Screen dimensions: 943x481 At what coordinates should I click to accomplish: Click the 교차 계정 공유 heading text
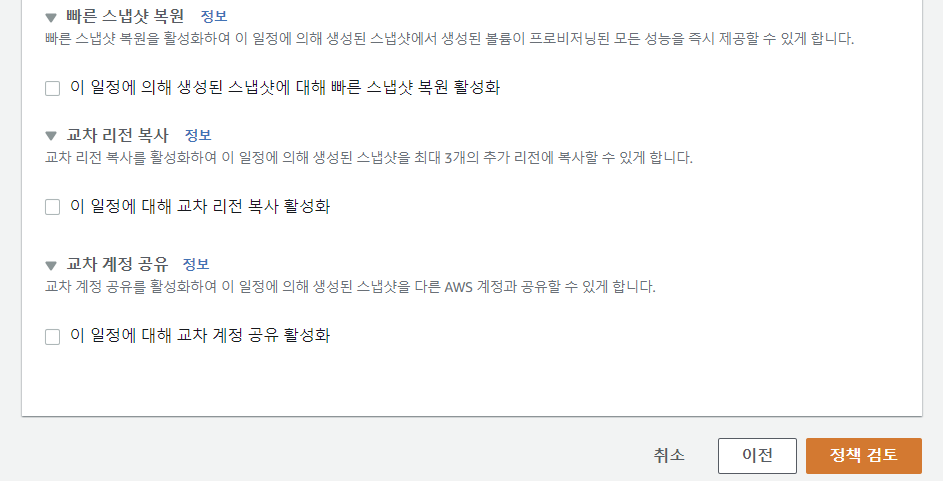[117, 263]
